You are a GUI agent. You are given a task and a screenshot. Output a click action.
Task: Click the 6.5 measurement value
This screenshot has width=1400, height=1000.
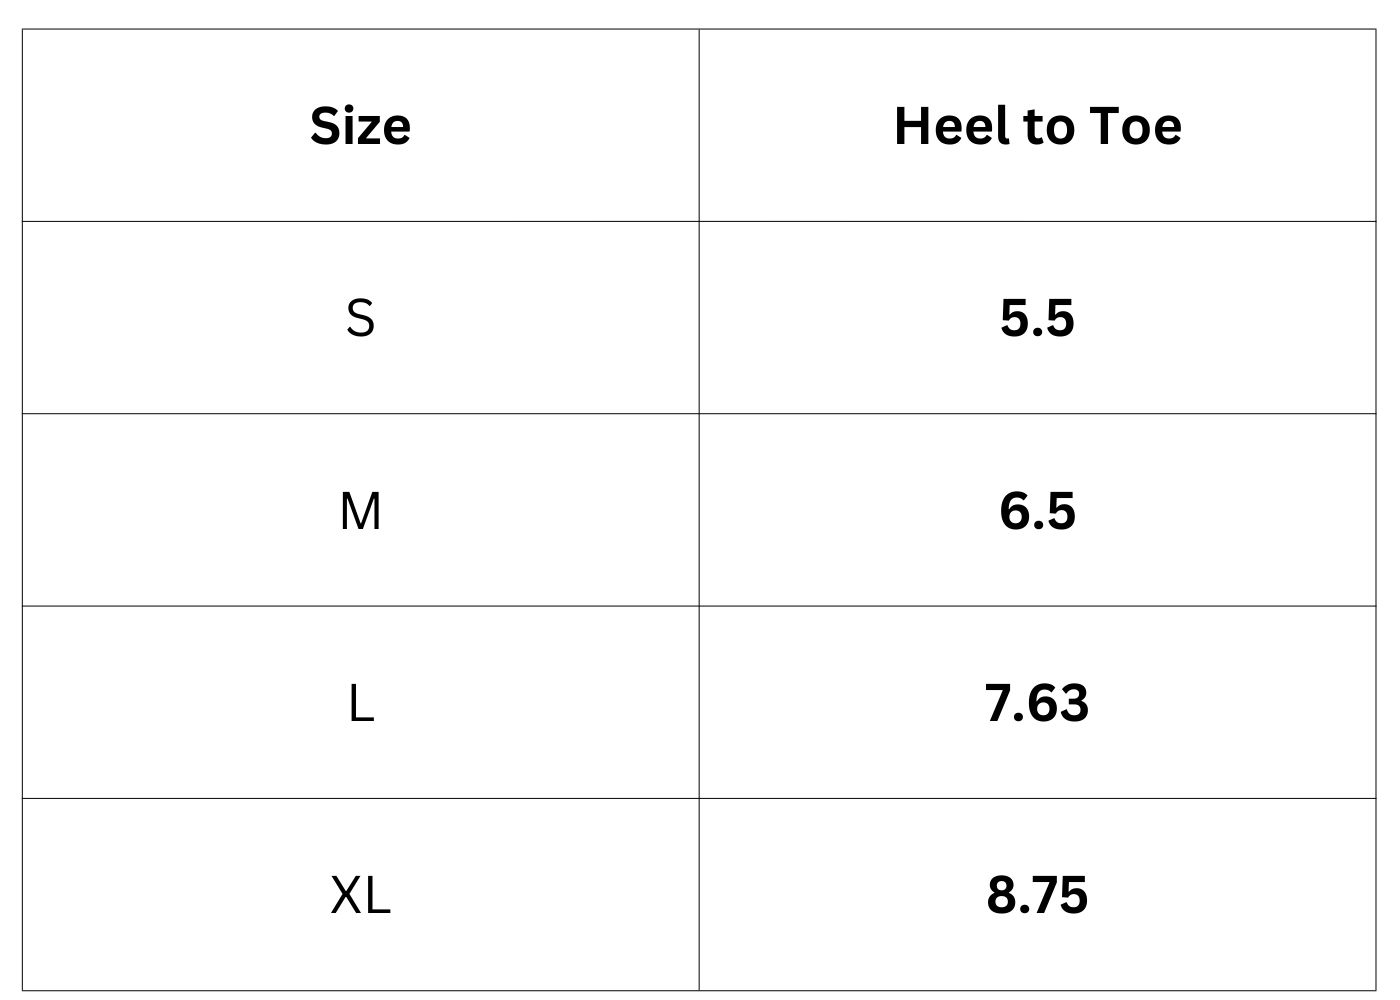pyautogui.click(x=1037, y=511)
